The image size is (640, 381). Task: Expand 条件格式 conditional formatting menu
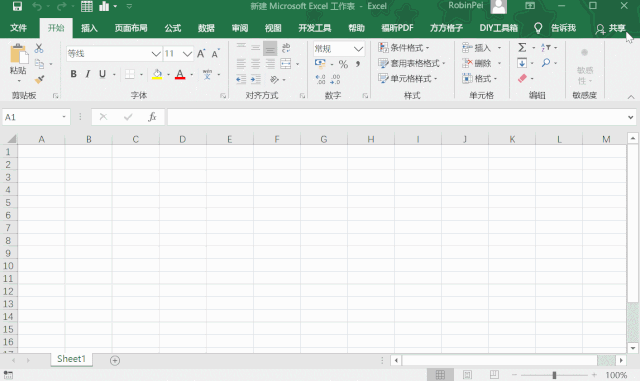point(404,48)
